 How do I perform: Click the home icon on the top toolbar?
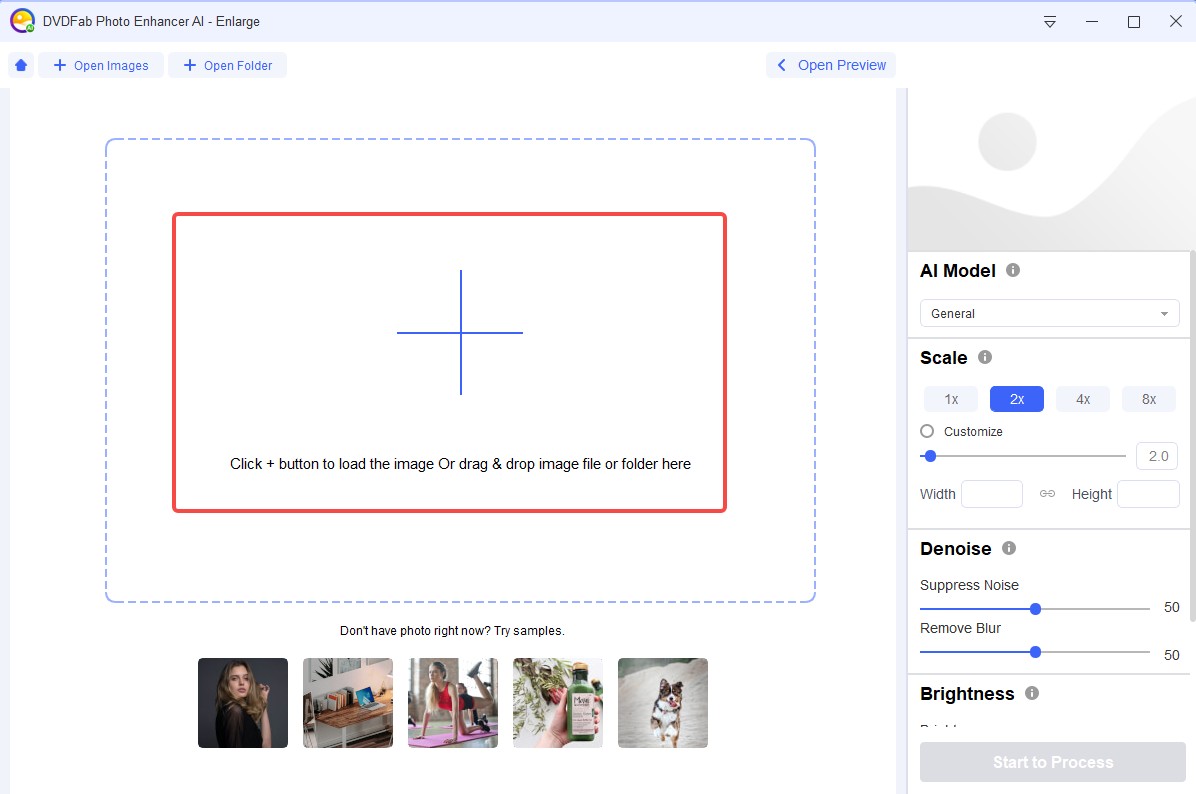click(20, 64)
